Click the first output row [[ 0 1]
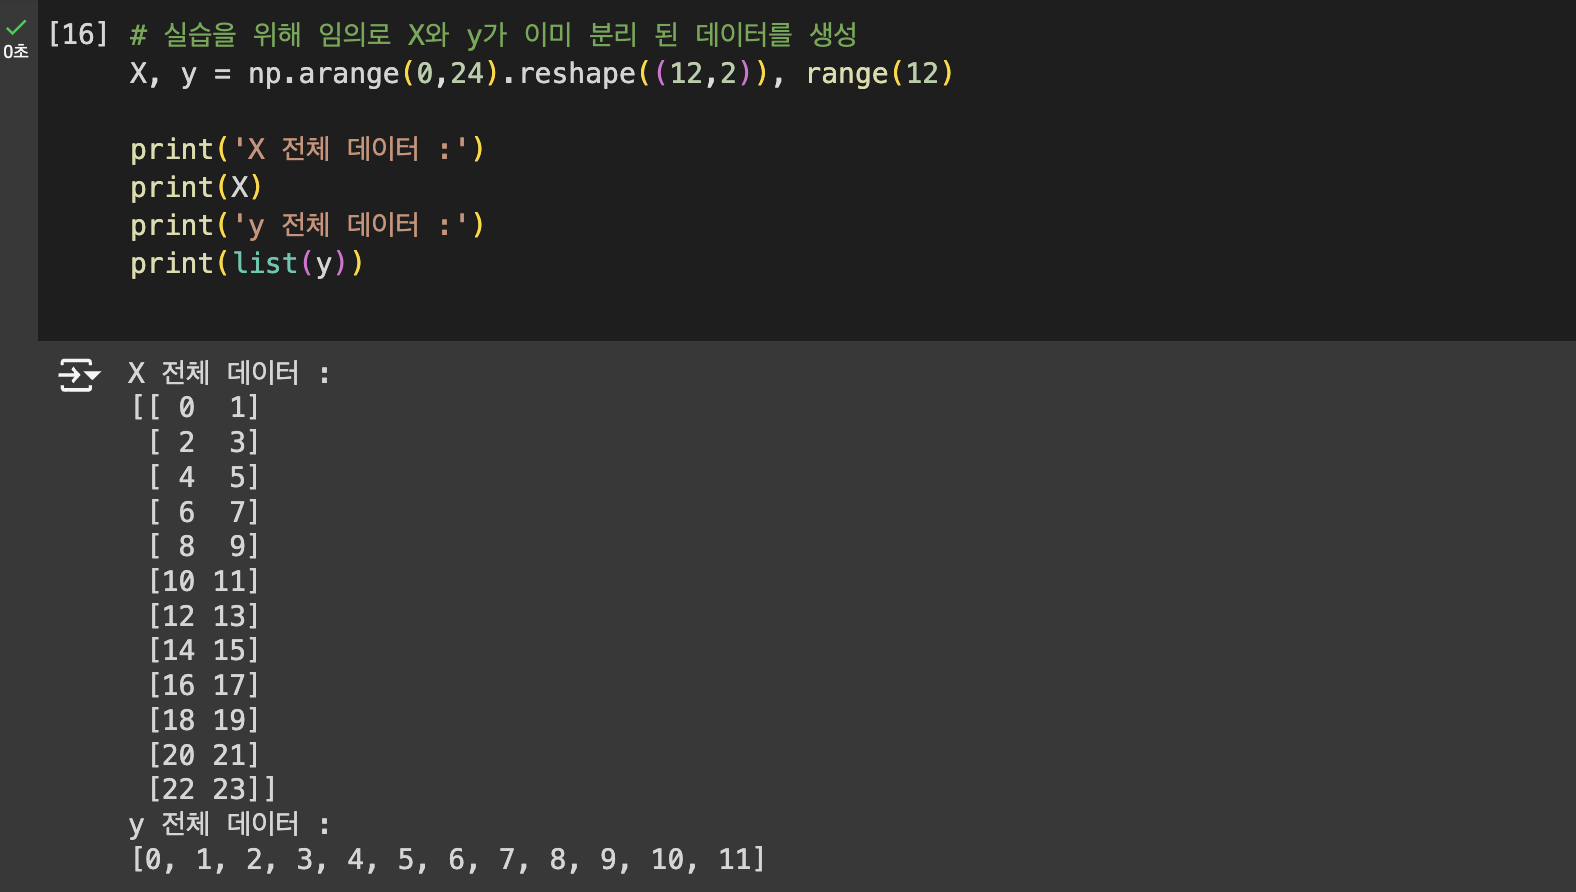 (196, 408)
